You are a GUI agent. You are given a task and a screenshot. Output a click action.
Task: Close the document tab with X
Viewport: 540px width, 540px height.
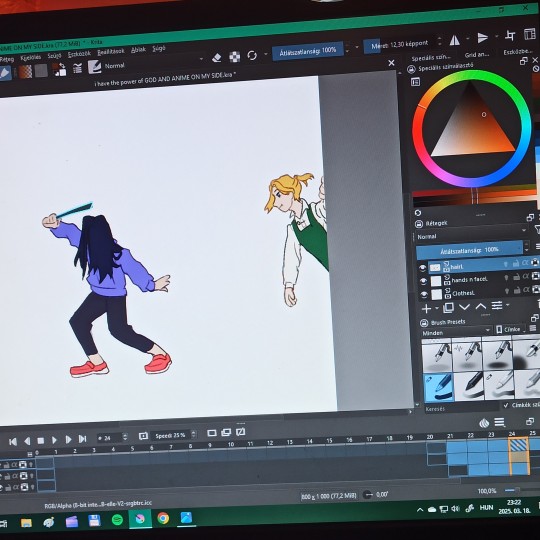coord(391,63)
